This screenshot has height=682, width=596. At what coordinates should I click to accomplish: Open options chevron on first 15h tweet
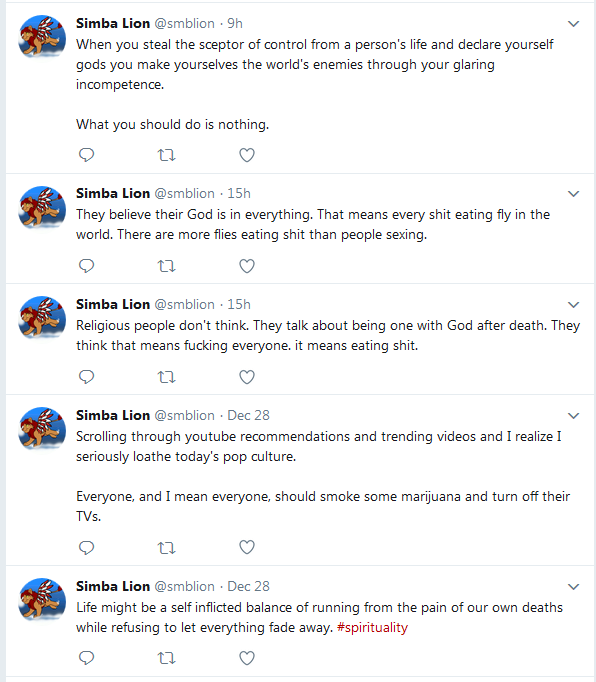[x=574, y=194]
